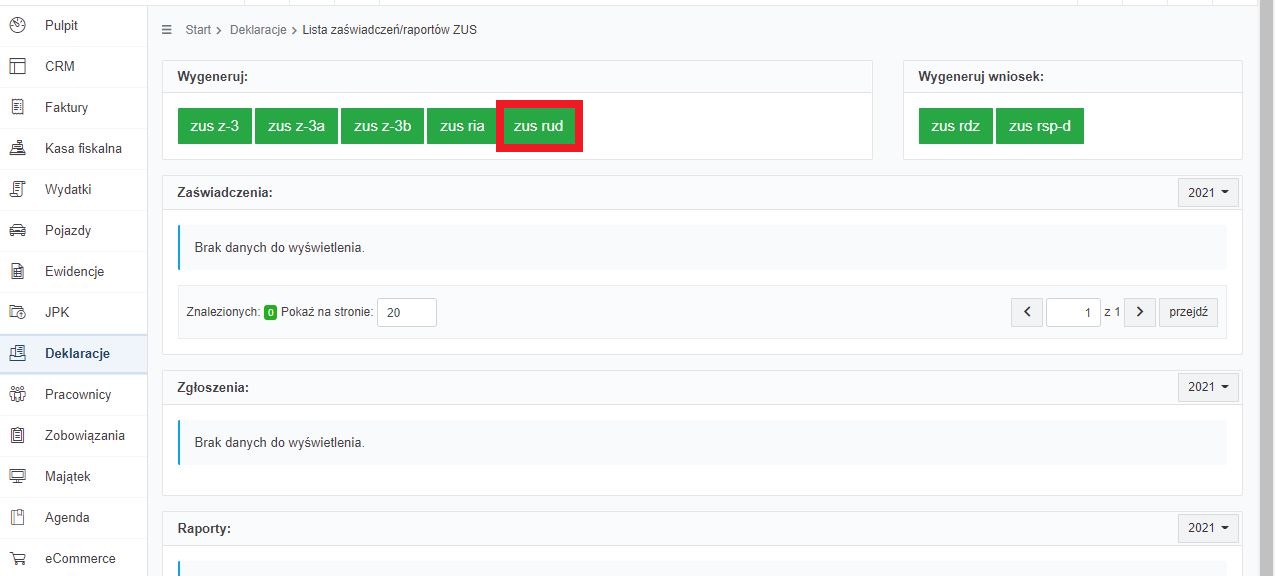Click the 'Lista zaświadczeń/raportów ZUS' breadcrumb text
1275x576 pixels.
(390, 30)
